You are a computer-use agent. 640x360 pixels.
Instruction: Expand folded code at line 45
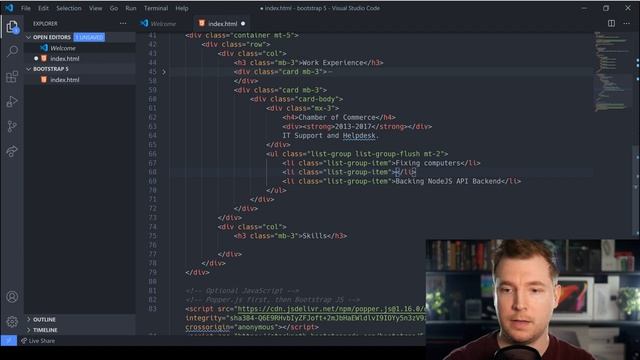tap(164, 72)
